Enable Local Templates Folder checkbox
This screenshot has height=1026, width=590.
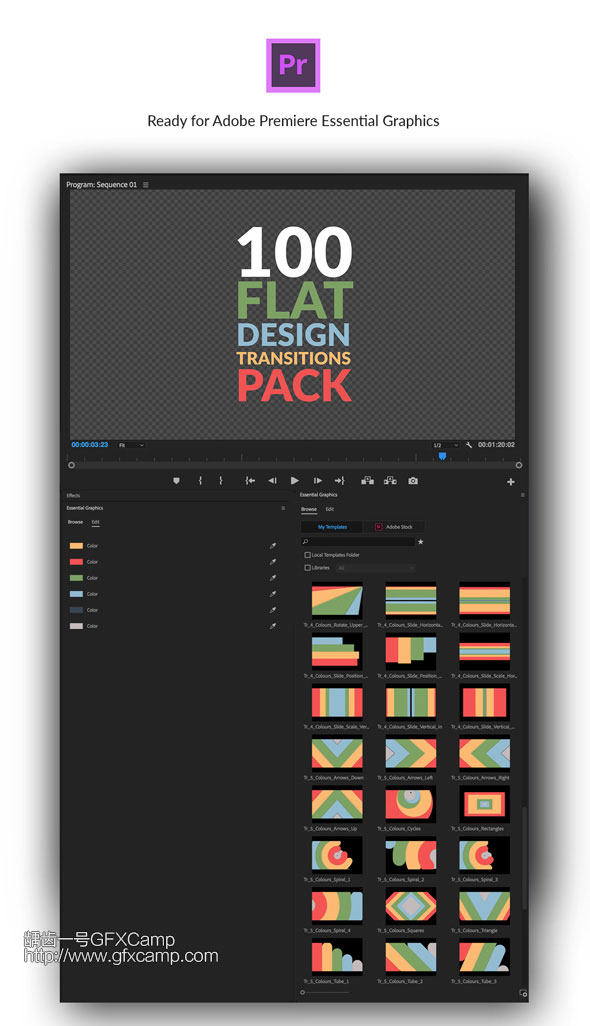coord(307,555)
